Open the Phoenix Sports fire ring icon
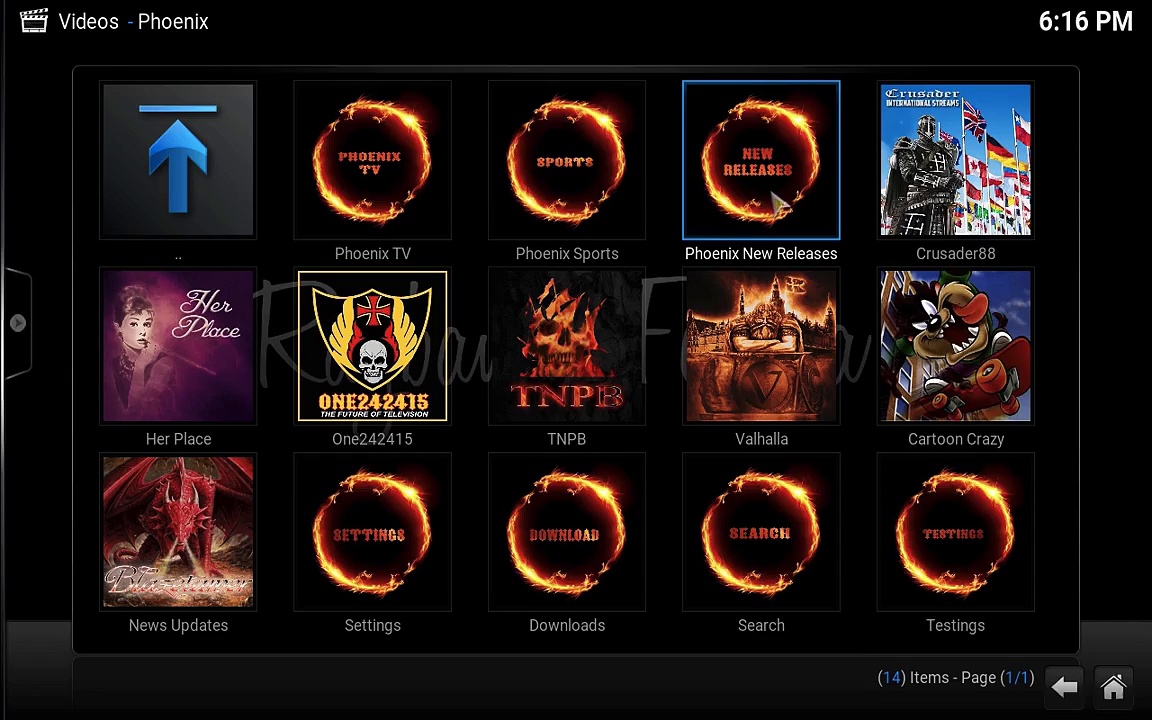1152x720 pixels. [x=566, y=161]
